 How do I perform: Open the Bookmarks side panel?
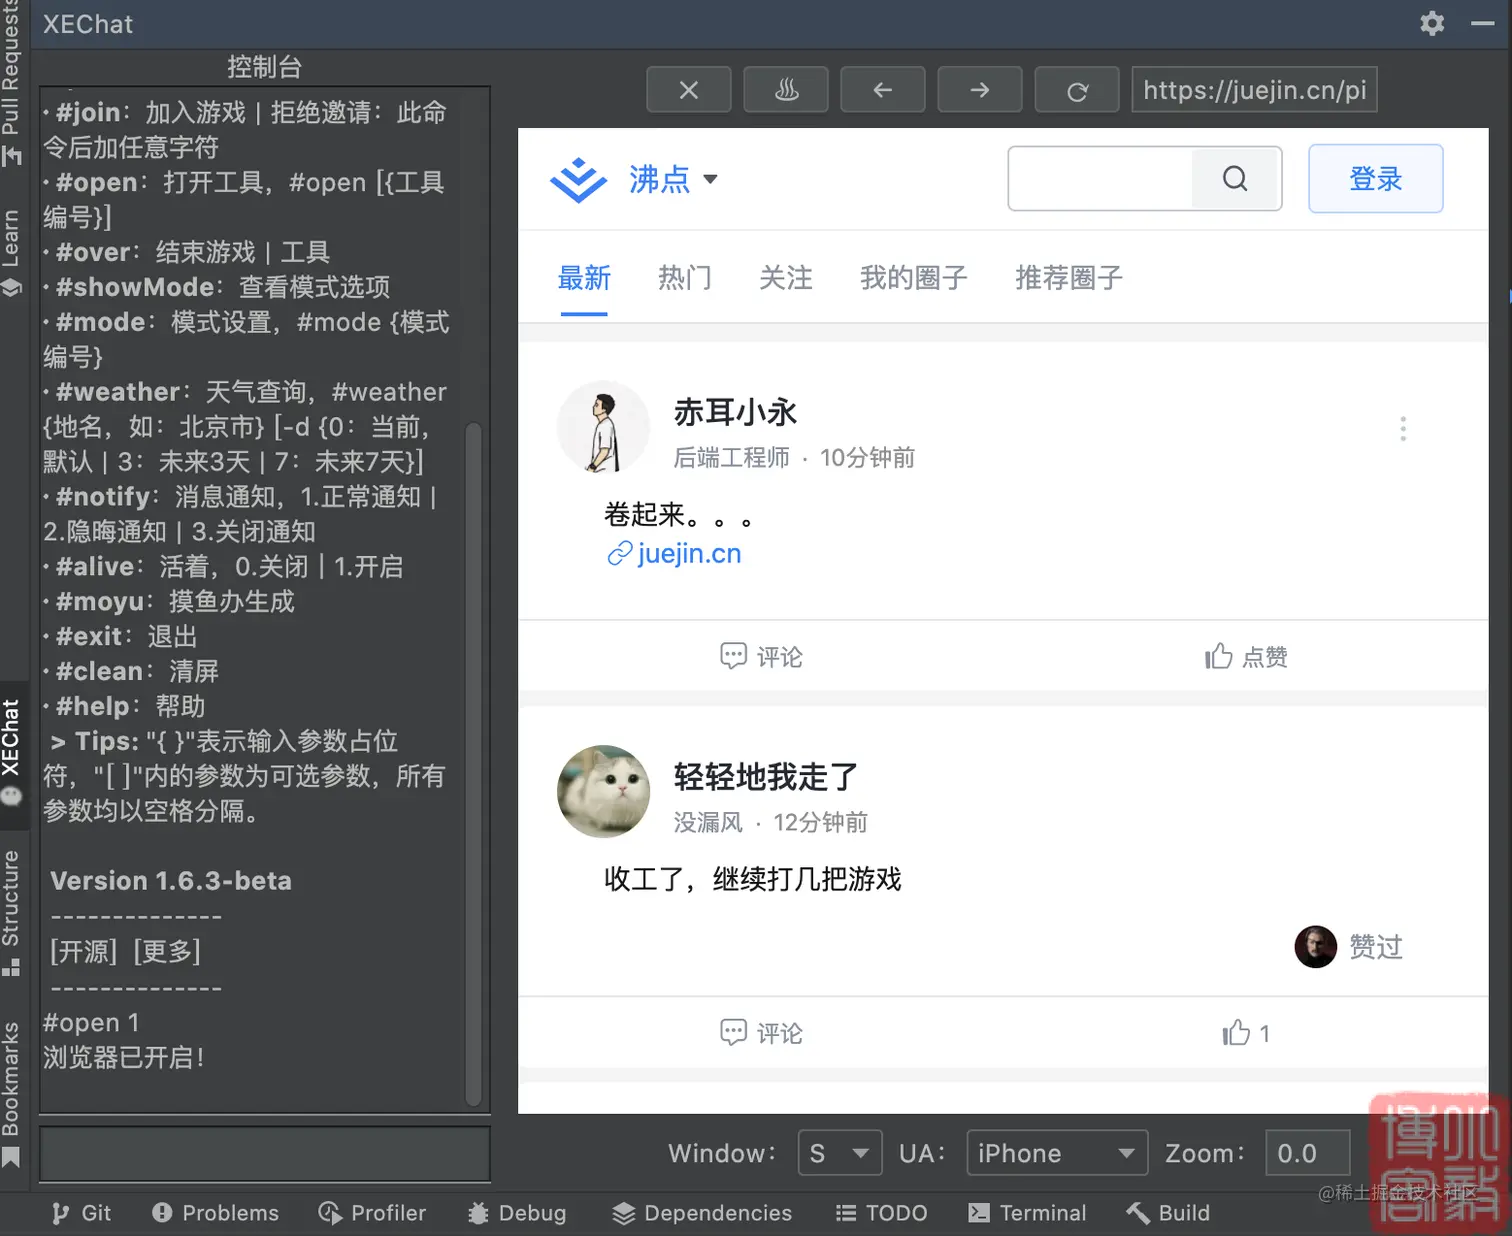[11, 1093]
